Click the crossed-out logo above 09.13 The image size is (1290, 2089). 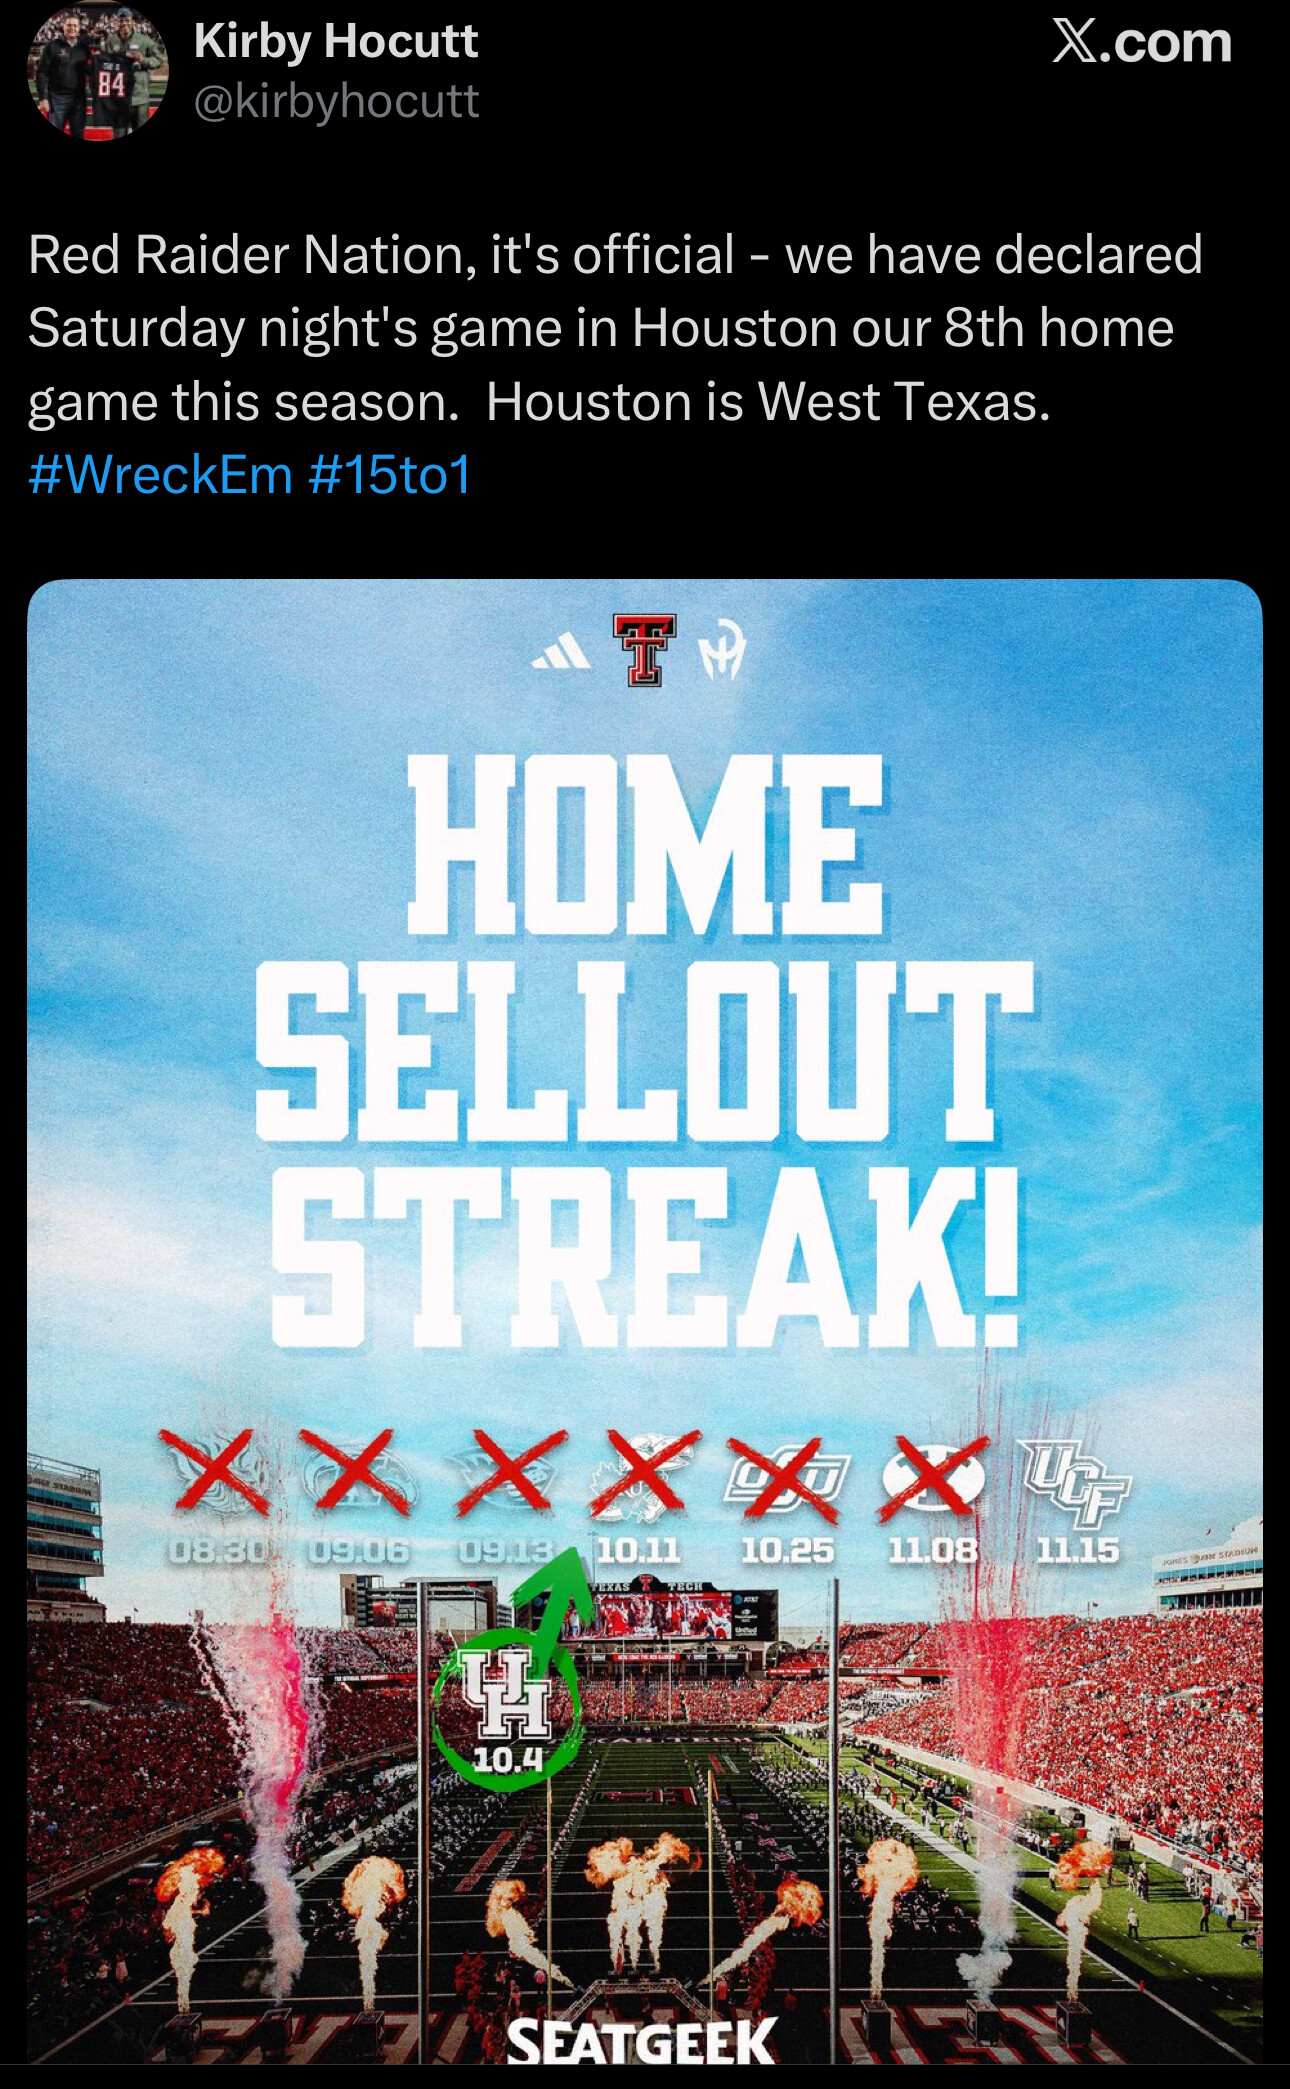507,1473
